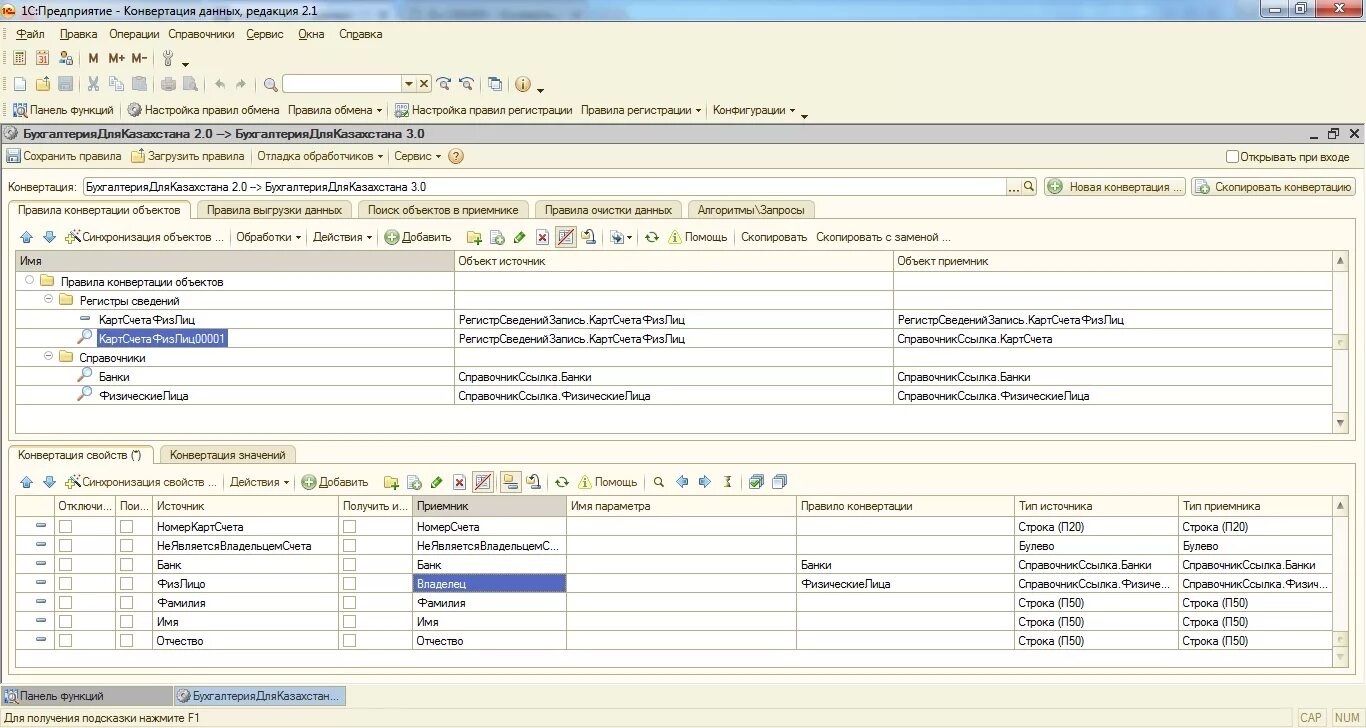Click the M- memory subtract button
This screenshot has height=728, width=1366.
pyautogui.click(x=140, y=58)
